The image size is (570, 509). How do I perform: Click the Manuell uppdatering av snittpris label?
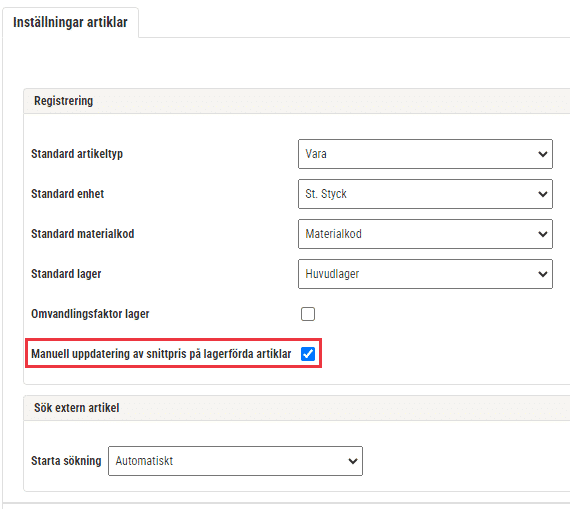click(161, 354)
